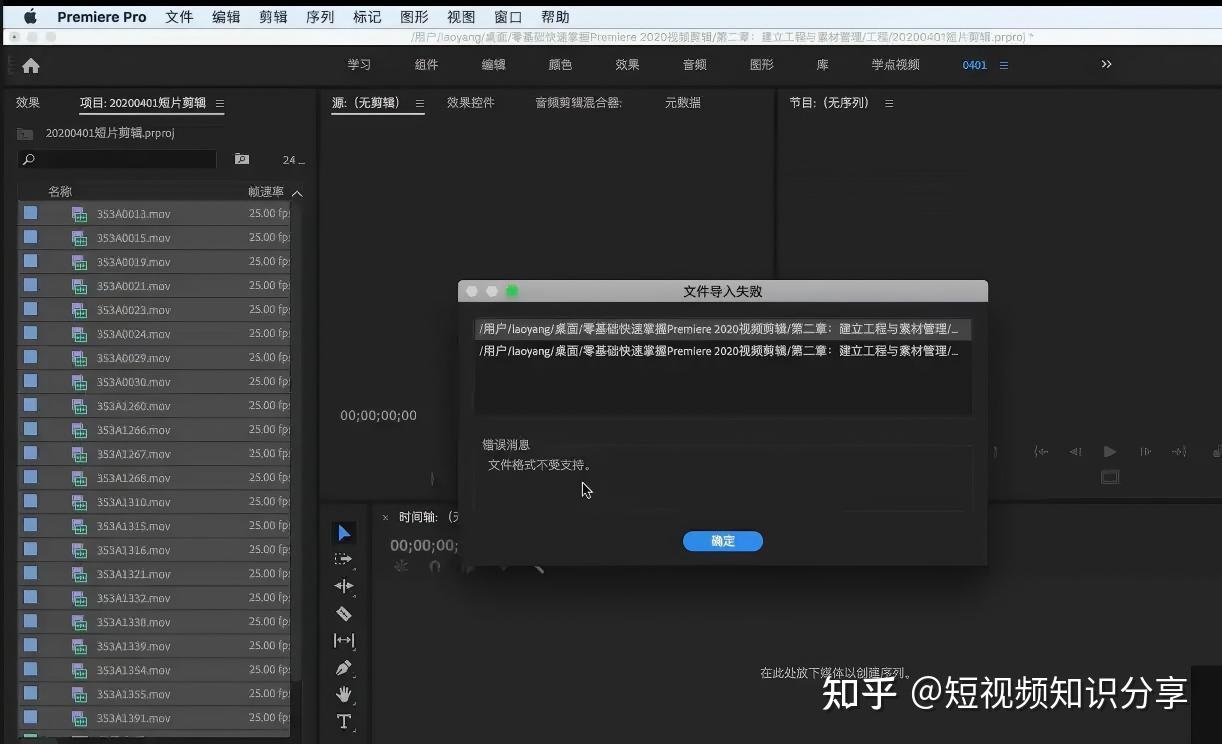Click 确定 in the import failed dialog

coord(722,541)
